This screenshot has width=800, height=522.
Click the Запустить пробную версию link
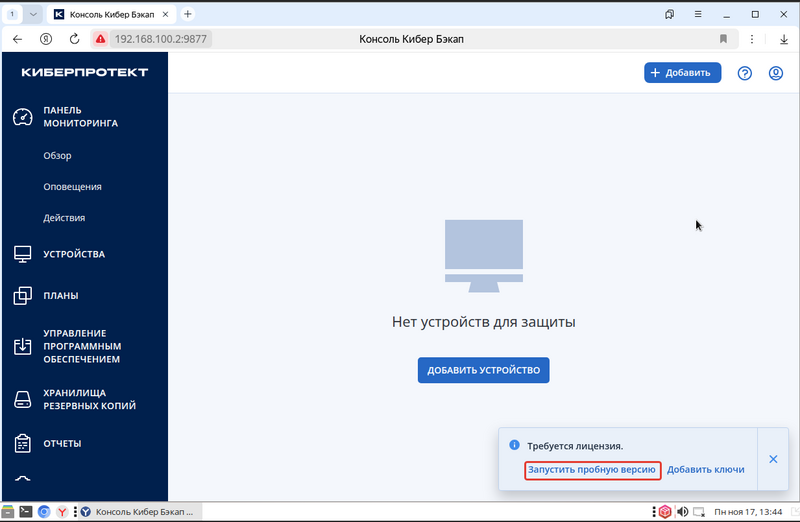point(592,469)
